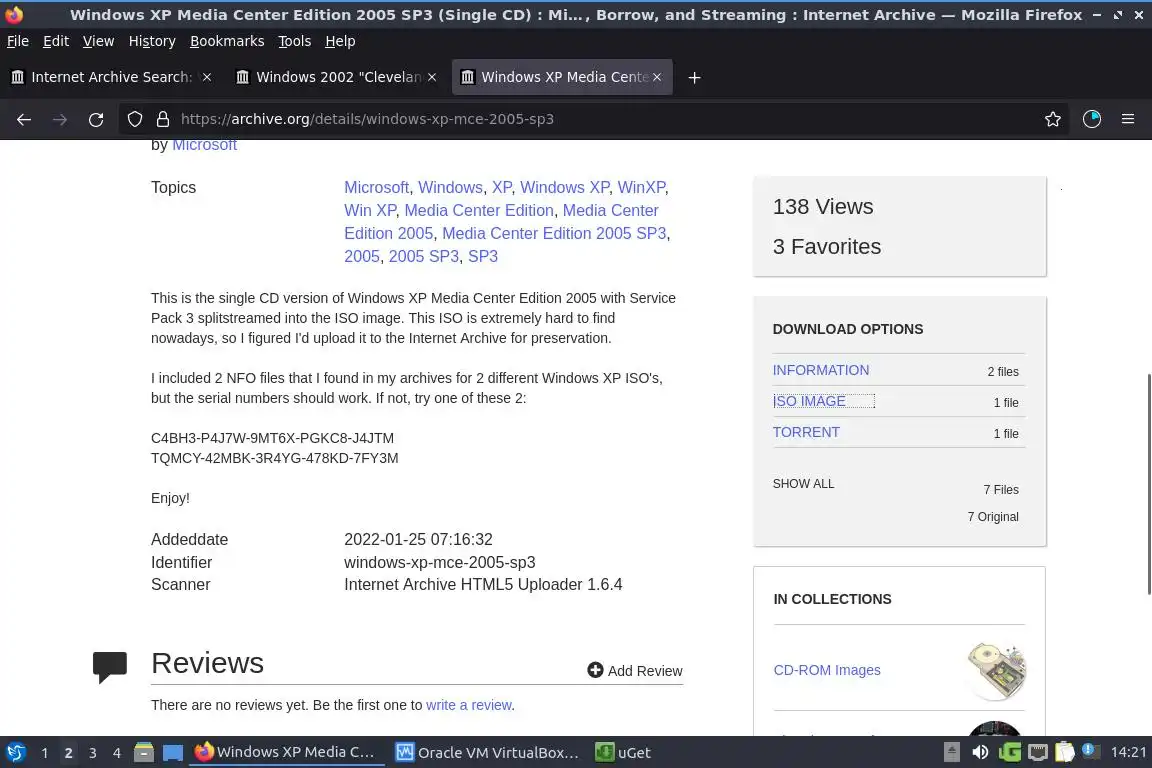The width and height of the screenshot is (1152, 768).
Task: Switch to the uGet taskbar item
Action: 624,753
